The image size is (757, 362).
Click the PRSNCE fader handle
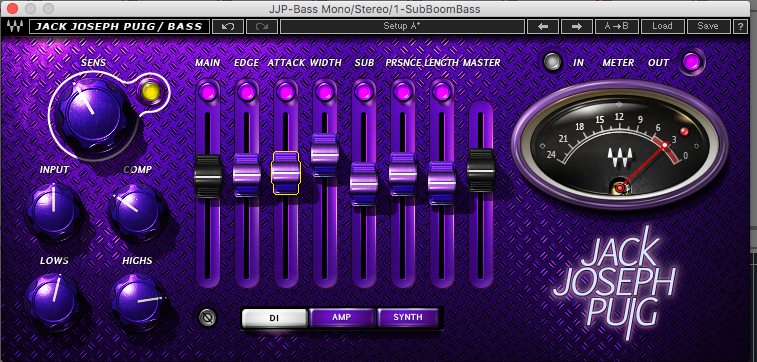point(403,174)
